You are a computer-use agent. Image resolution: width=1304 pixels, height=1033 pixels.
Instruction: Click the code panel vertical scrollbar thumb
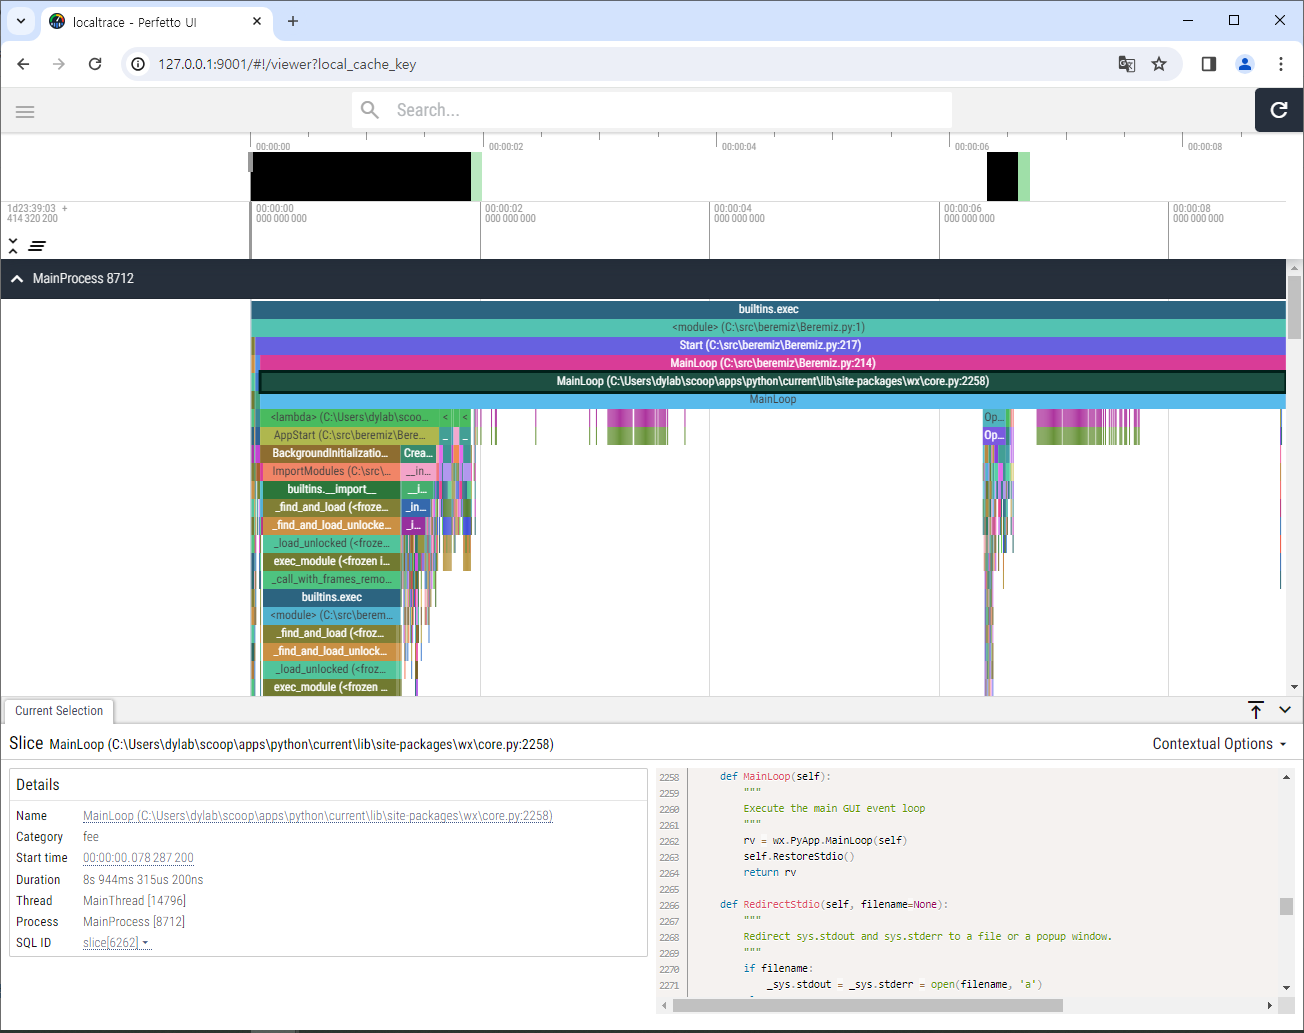(x=1286, y=906)
